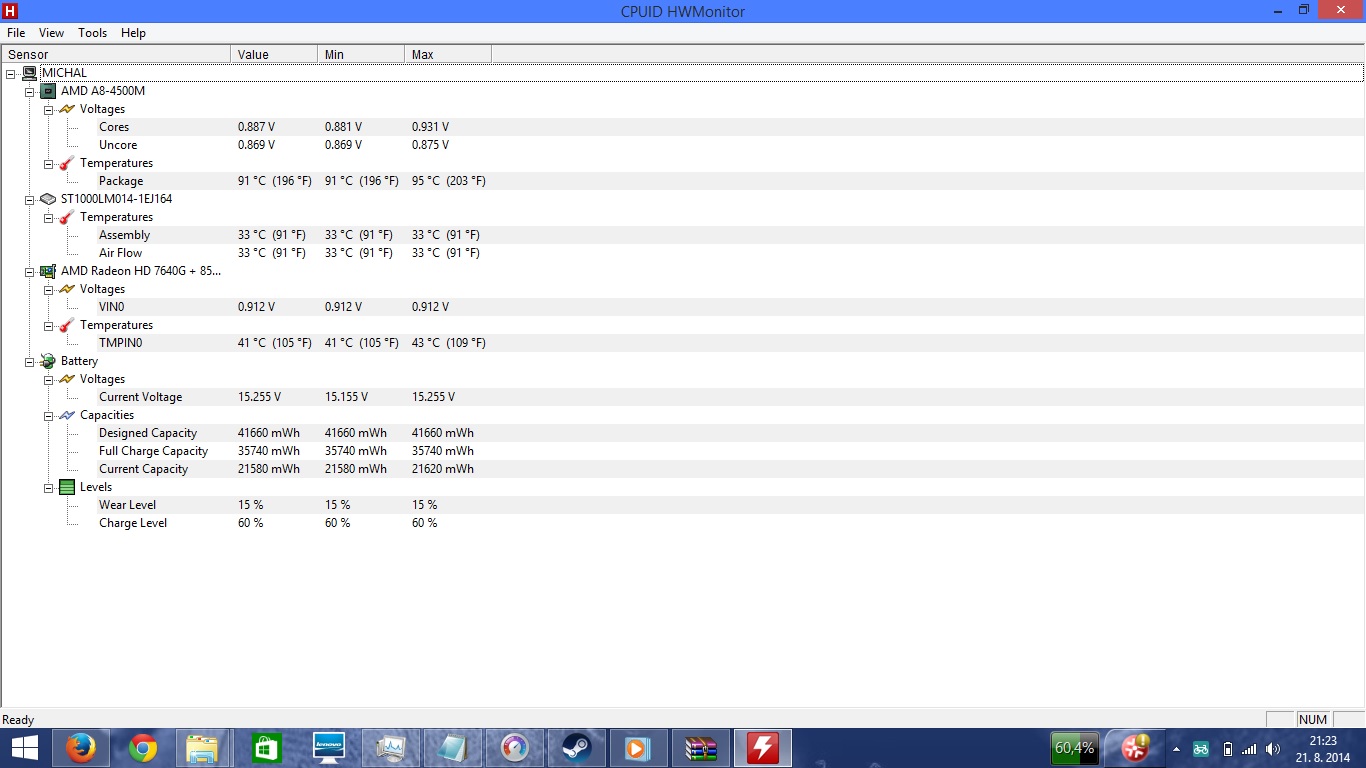The height and width of the screenshot is (768, 1366).
Task: Collapse the MICHAL root node
Action: pos(10,73)
